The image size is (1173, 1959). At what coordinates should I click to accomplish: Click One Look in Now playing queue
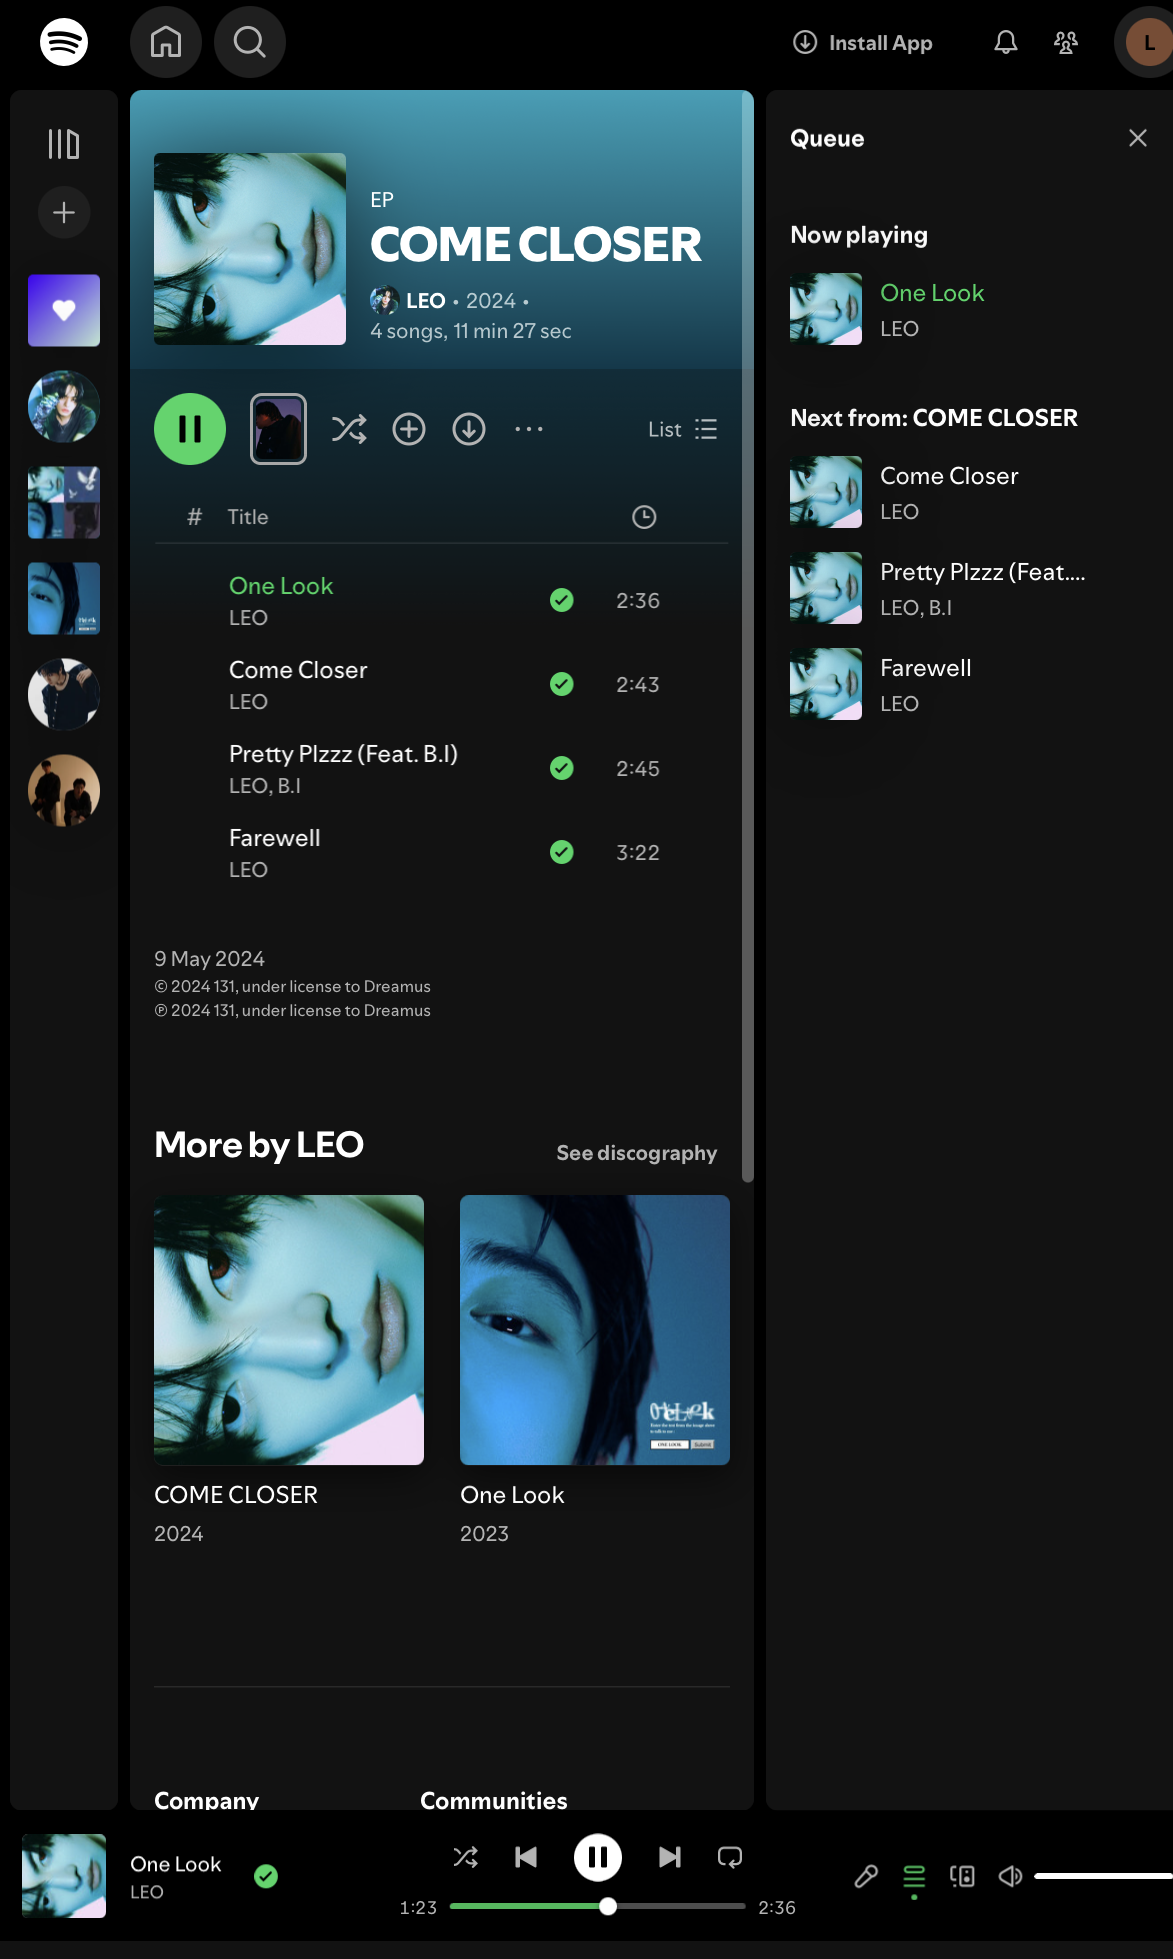932,293
